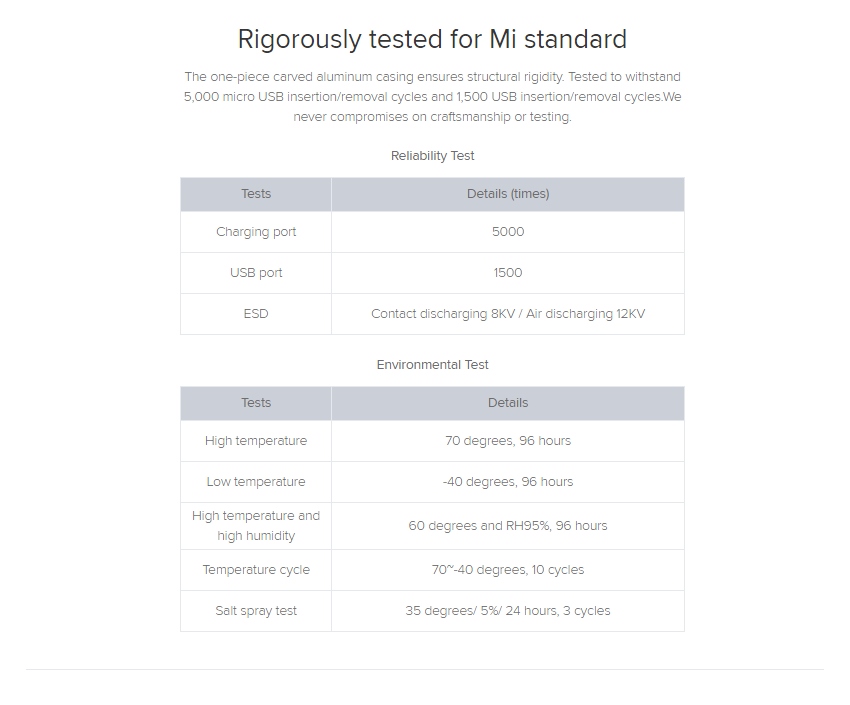Click the 'Reliability Test' table title
This screenshot has width=850, height=705.
click(432, 156)
